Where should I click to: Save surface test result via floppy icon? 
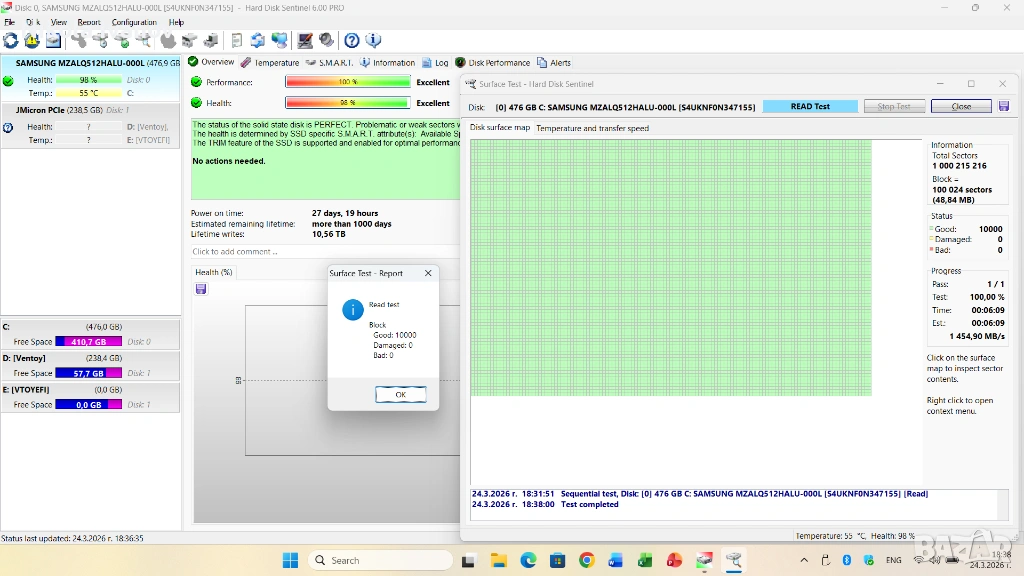[1004, 106]
